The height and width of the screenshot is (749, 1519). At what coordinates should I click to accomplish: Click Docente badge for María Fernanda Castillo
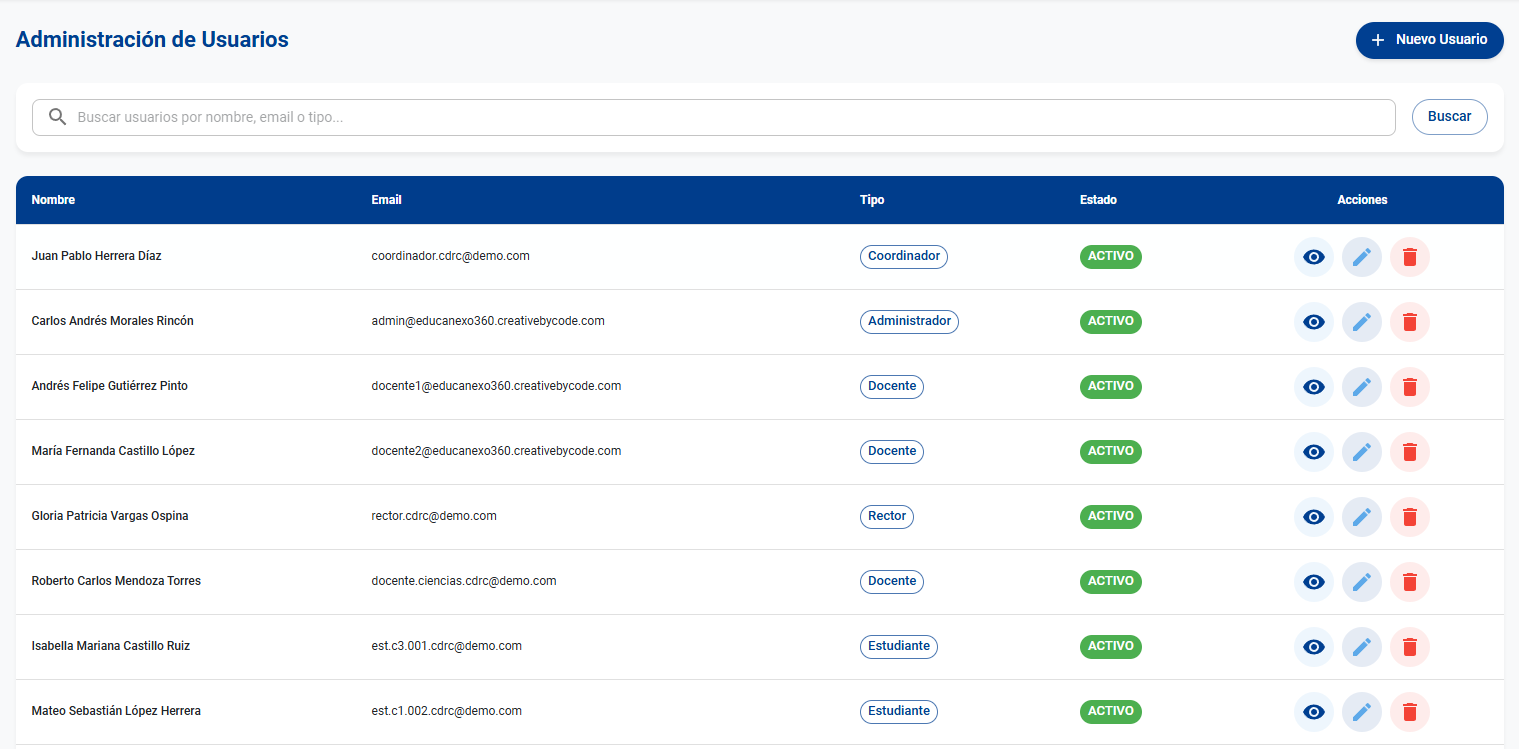tap(892, 451)
